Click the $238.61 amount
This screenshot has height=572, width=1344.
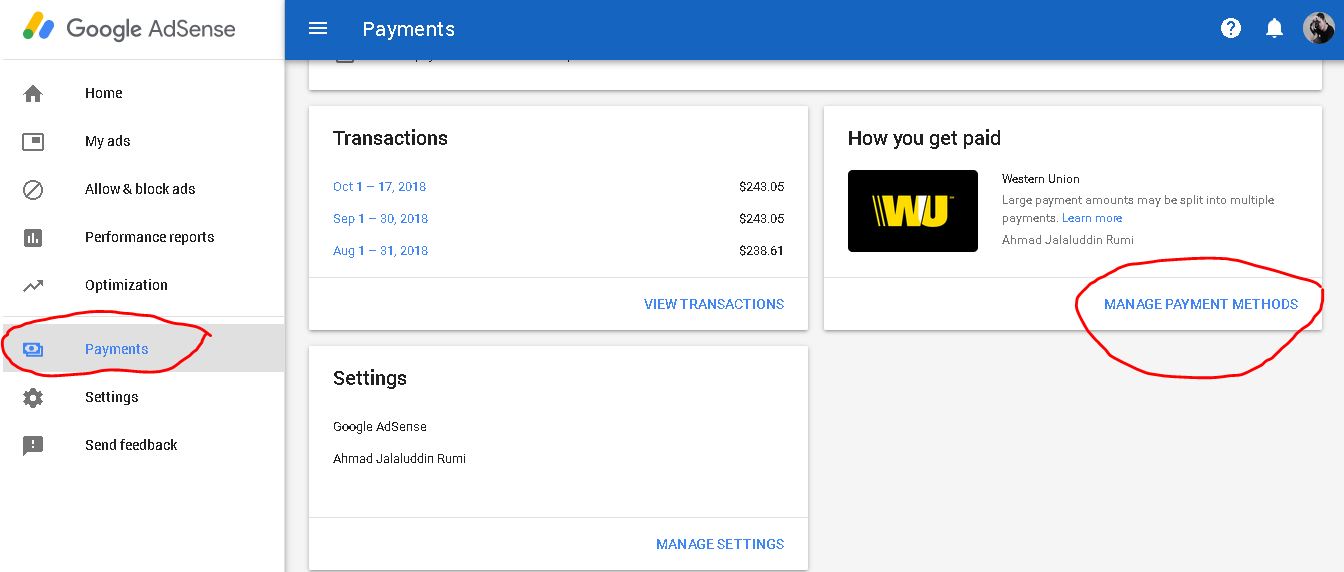pos(762,251)
